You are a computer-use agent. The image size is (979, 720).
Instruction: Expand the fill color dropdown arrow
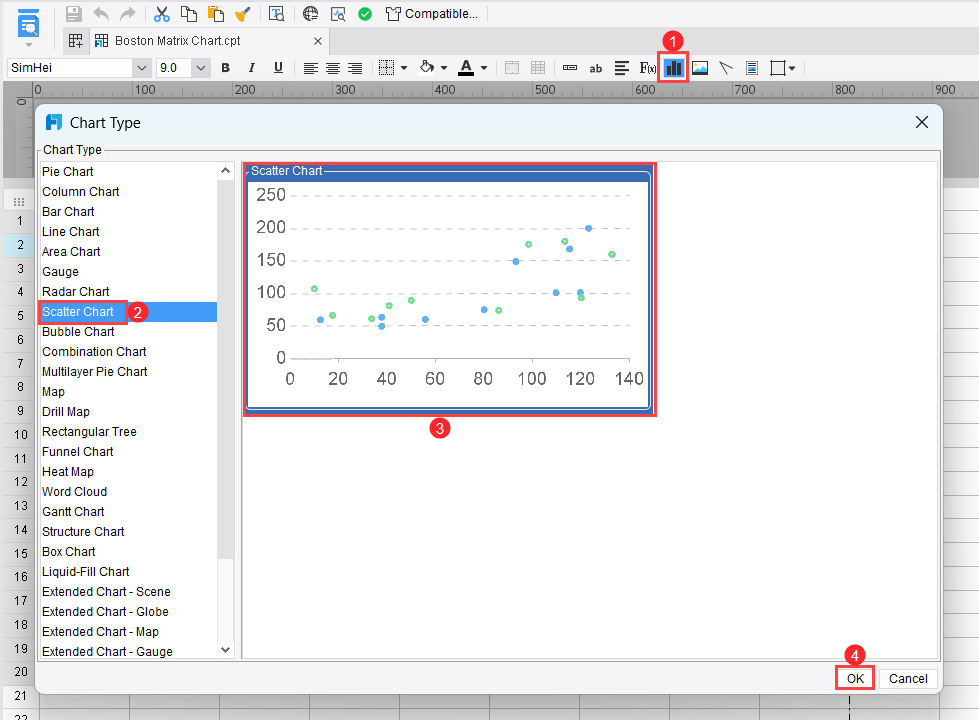point(444,68)
